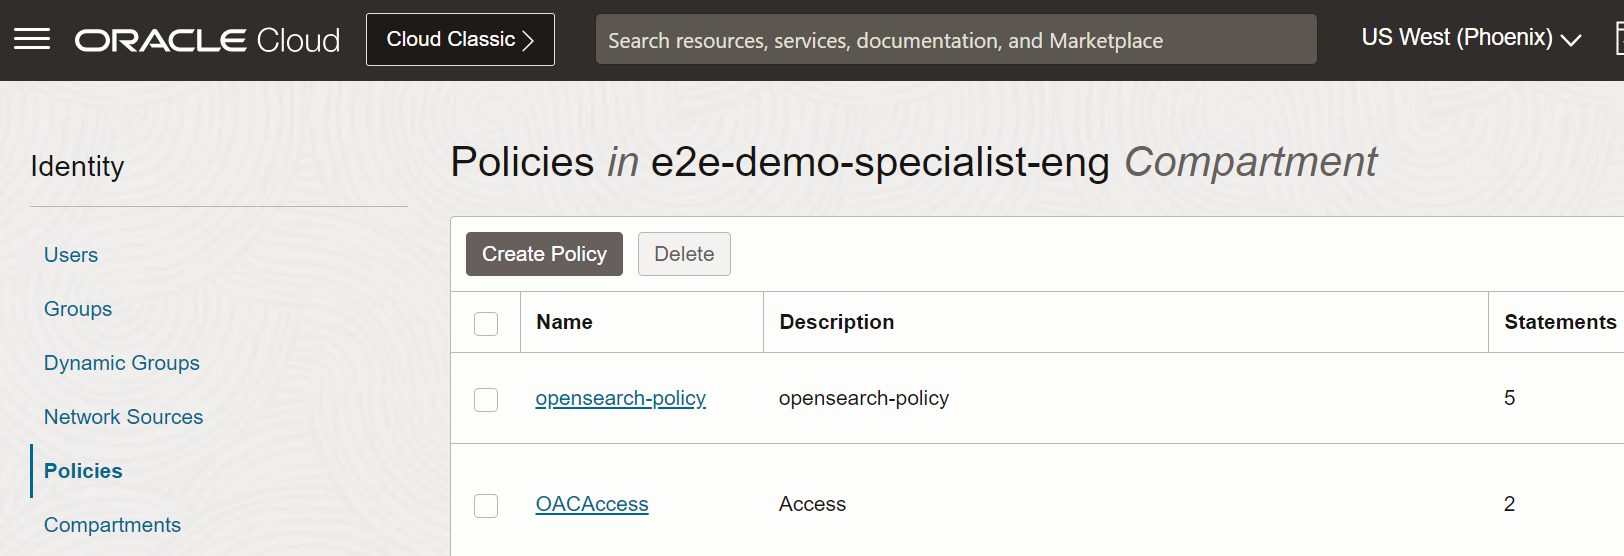Click the Name column header
This screenshot has width=1624, height=556.
564,322
